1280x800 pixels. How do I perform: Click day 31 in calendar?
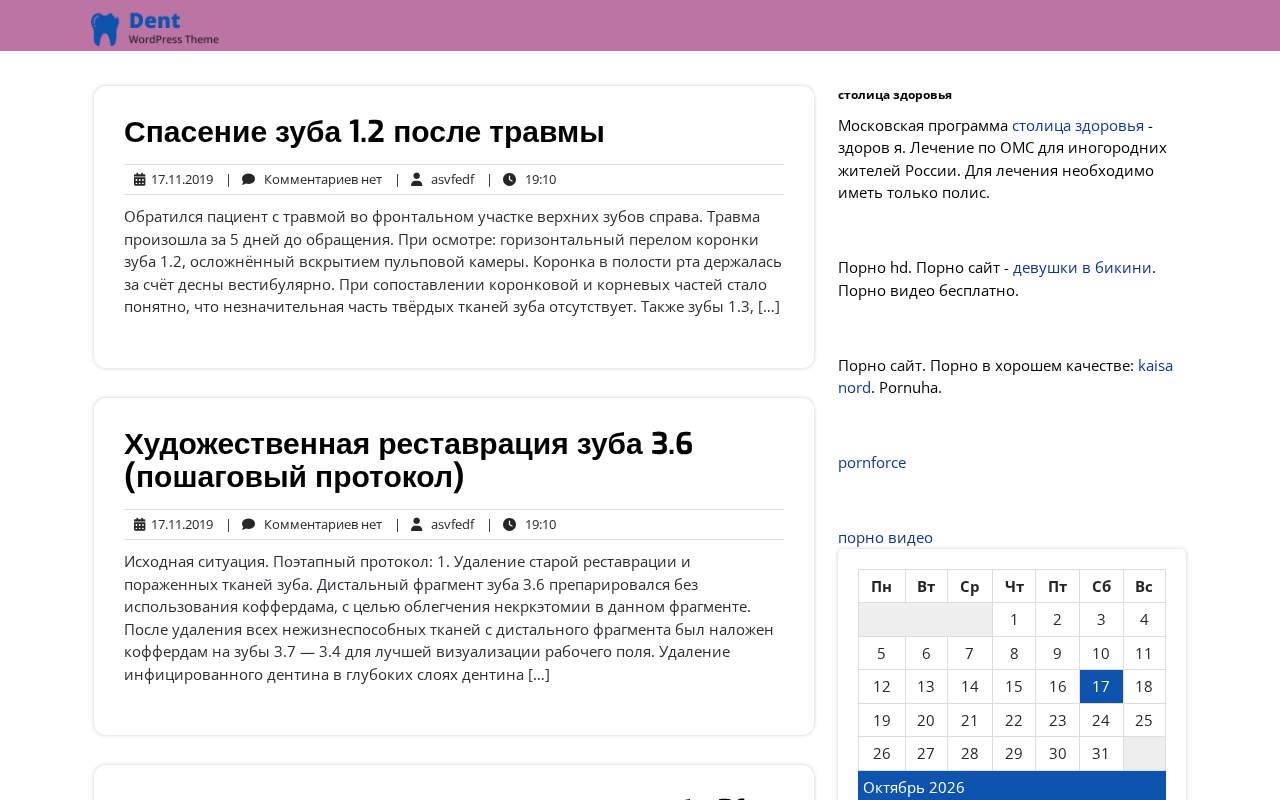tap(1101, 754)
